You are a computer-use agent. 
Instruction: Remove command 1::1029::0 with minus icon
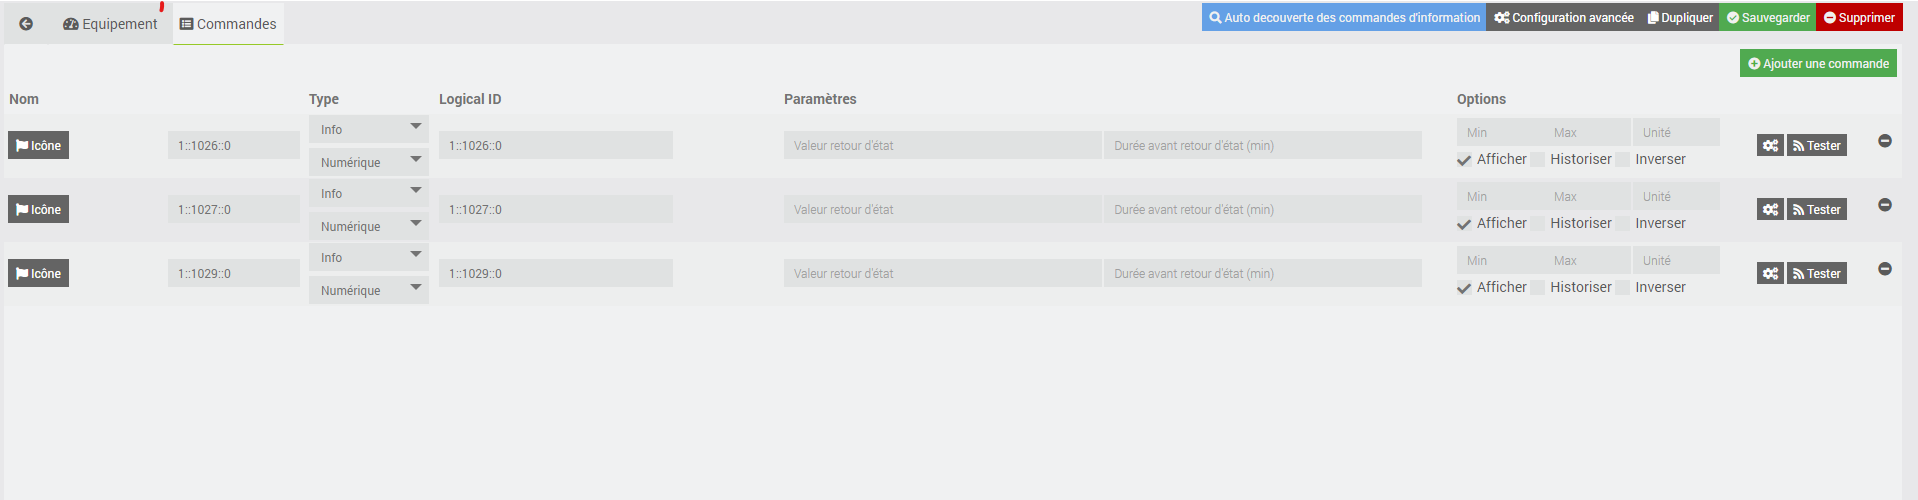[x=1884, y=269]
